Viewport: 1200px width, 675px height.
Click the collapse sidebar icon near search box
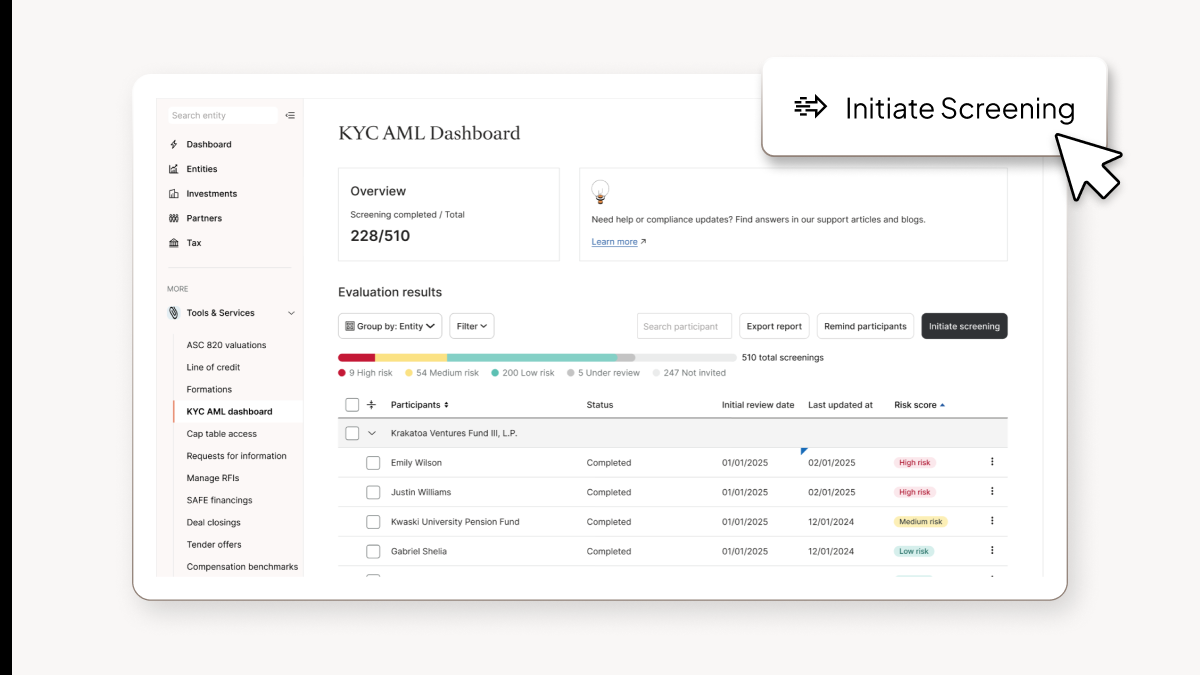290,115
